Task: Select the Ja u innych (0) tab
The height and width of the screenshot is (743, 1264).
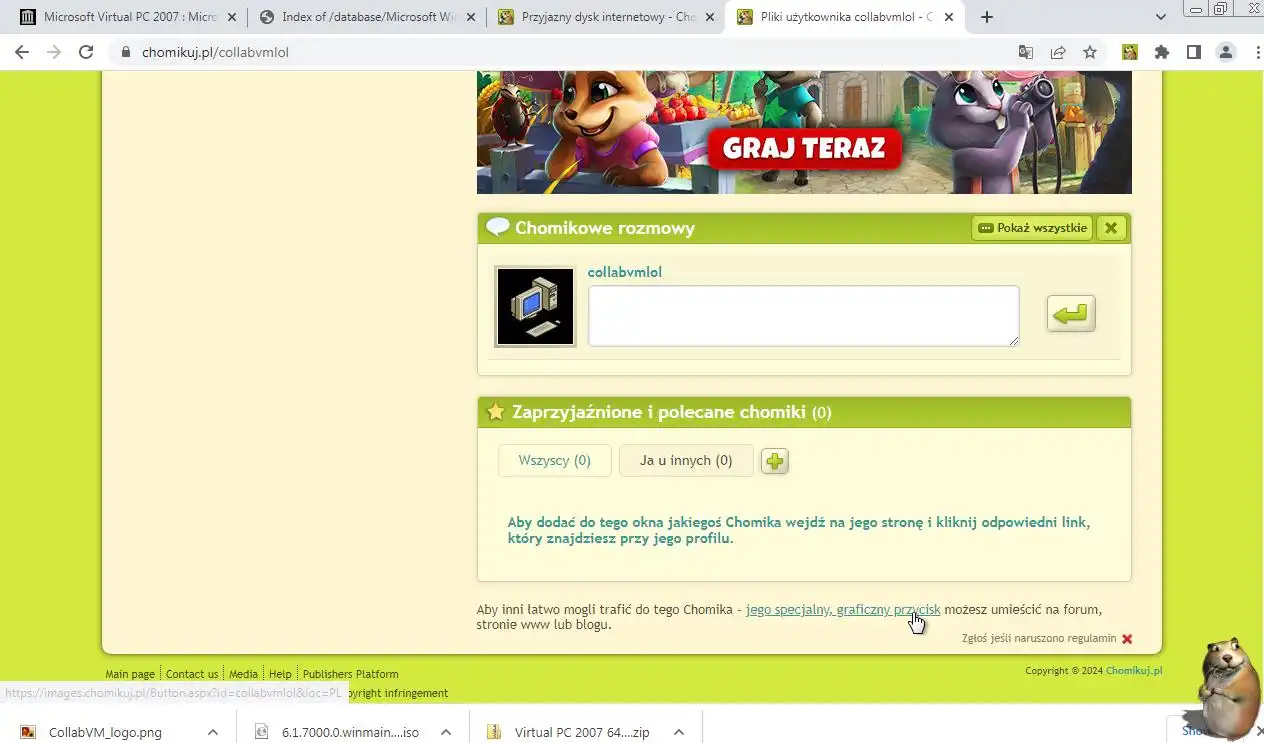Action: [686, 460]
